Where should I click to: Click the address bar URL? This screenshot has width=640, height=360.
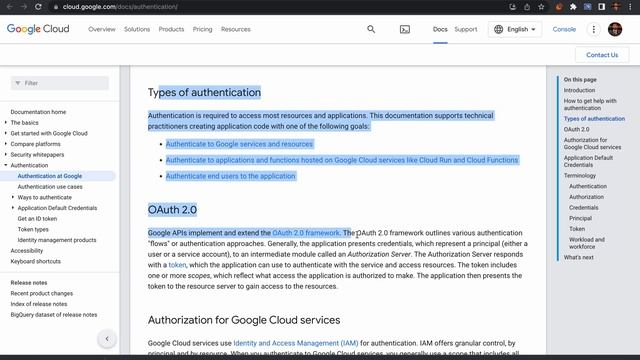120,7
